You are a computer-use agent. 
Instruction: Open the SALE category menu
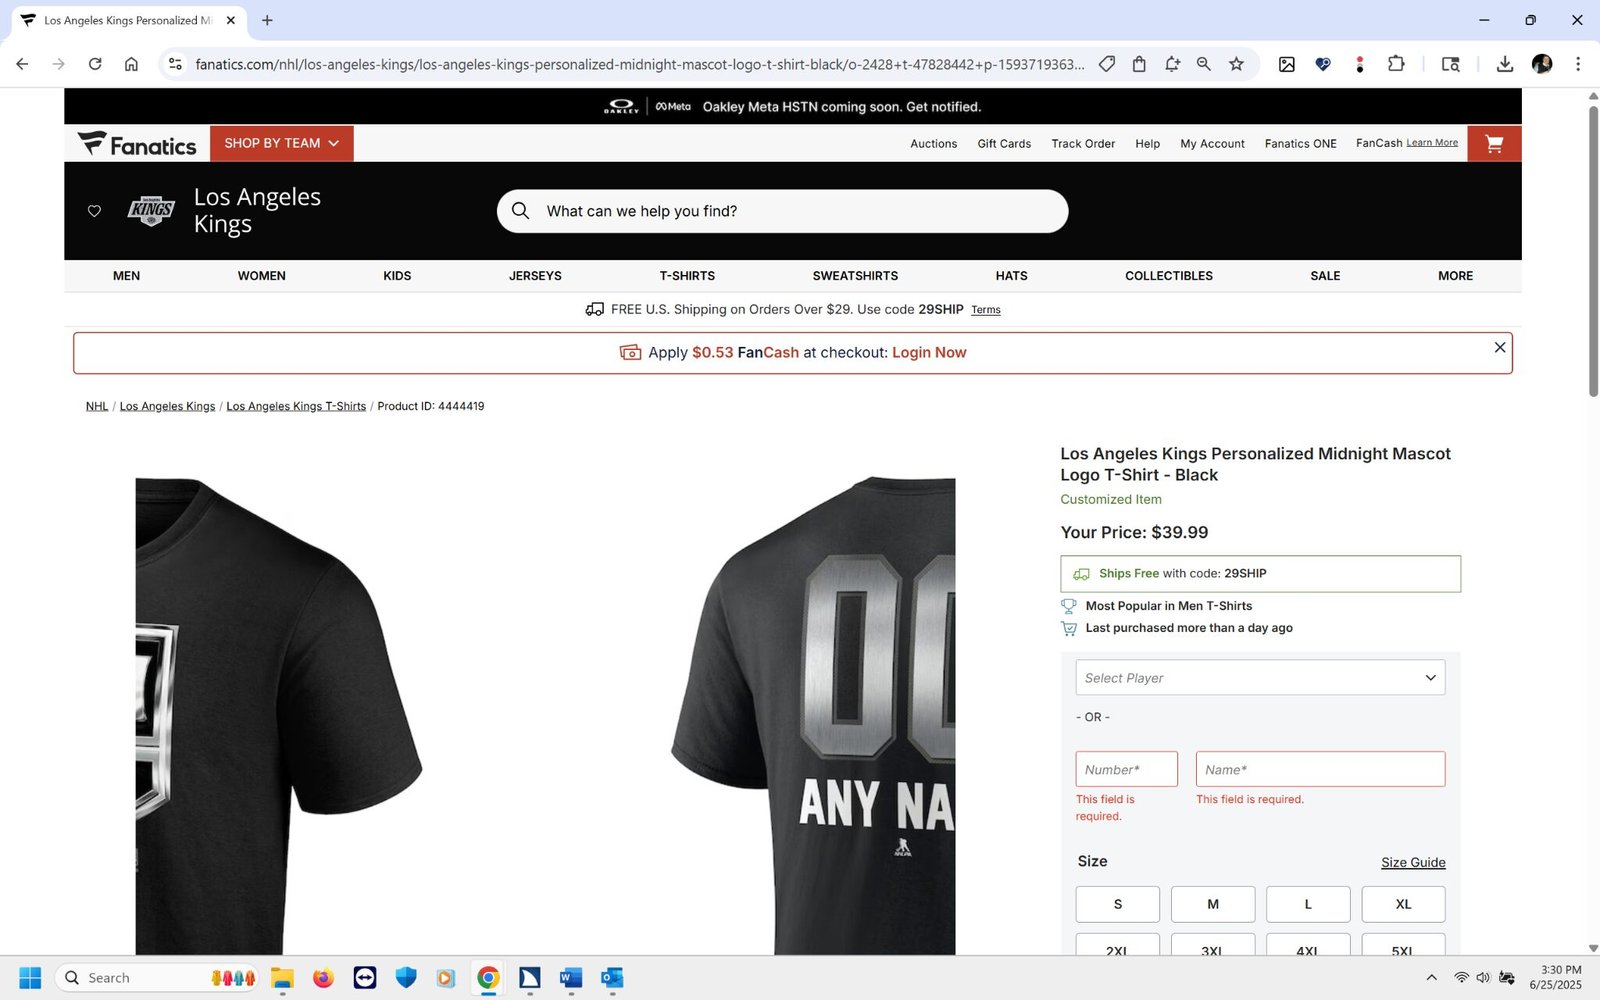(1325, 276)
